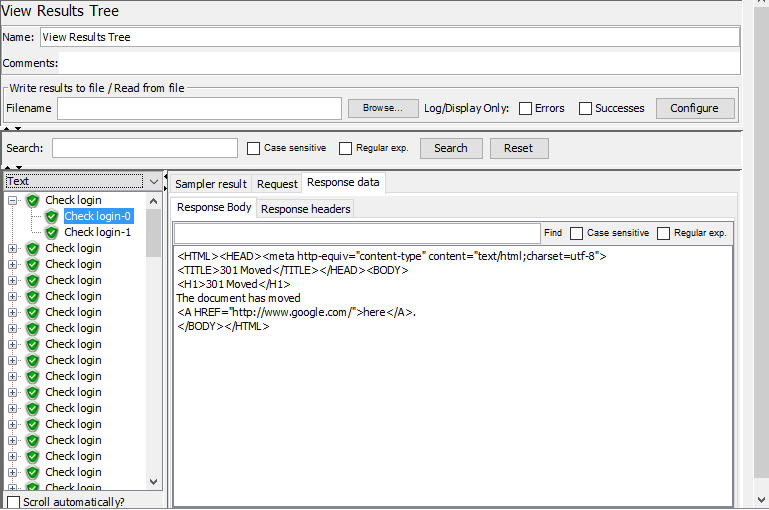Enable the Errors only checkbox
This screenshot has height=510, width=769.
pos(525,108)
